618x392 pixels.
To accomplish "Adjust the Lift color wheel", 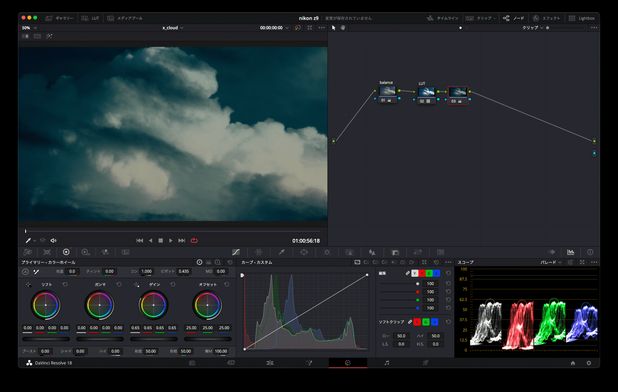I will (46, 305).
